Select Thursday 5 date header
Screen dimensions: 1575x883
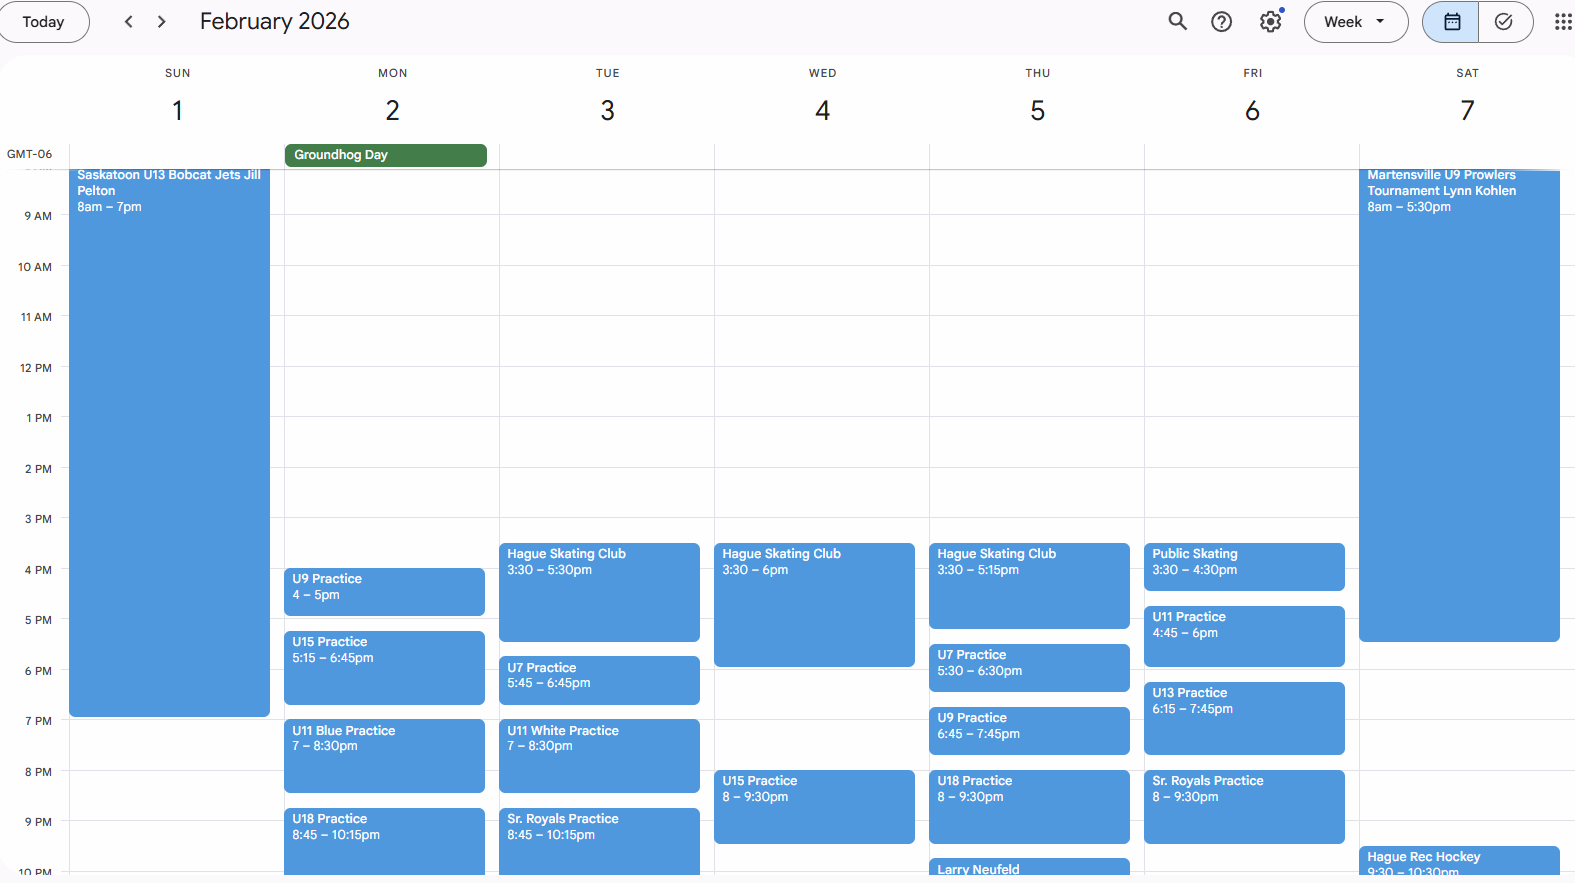coord(1037,110)
